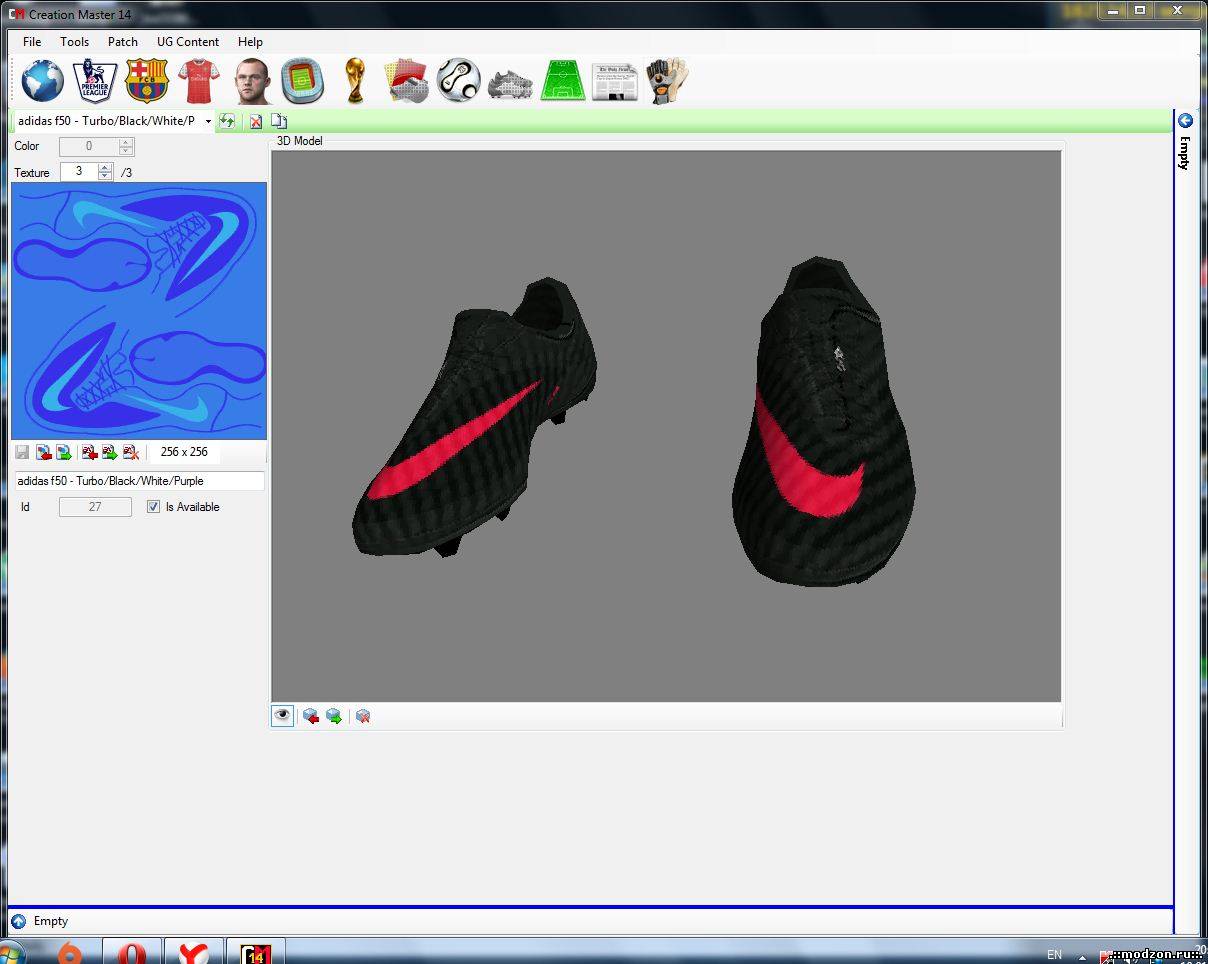The height and width of the screenshot is (964, 1208).
Task: Click the second texture icon with red arrow
Action: point(90,452)
